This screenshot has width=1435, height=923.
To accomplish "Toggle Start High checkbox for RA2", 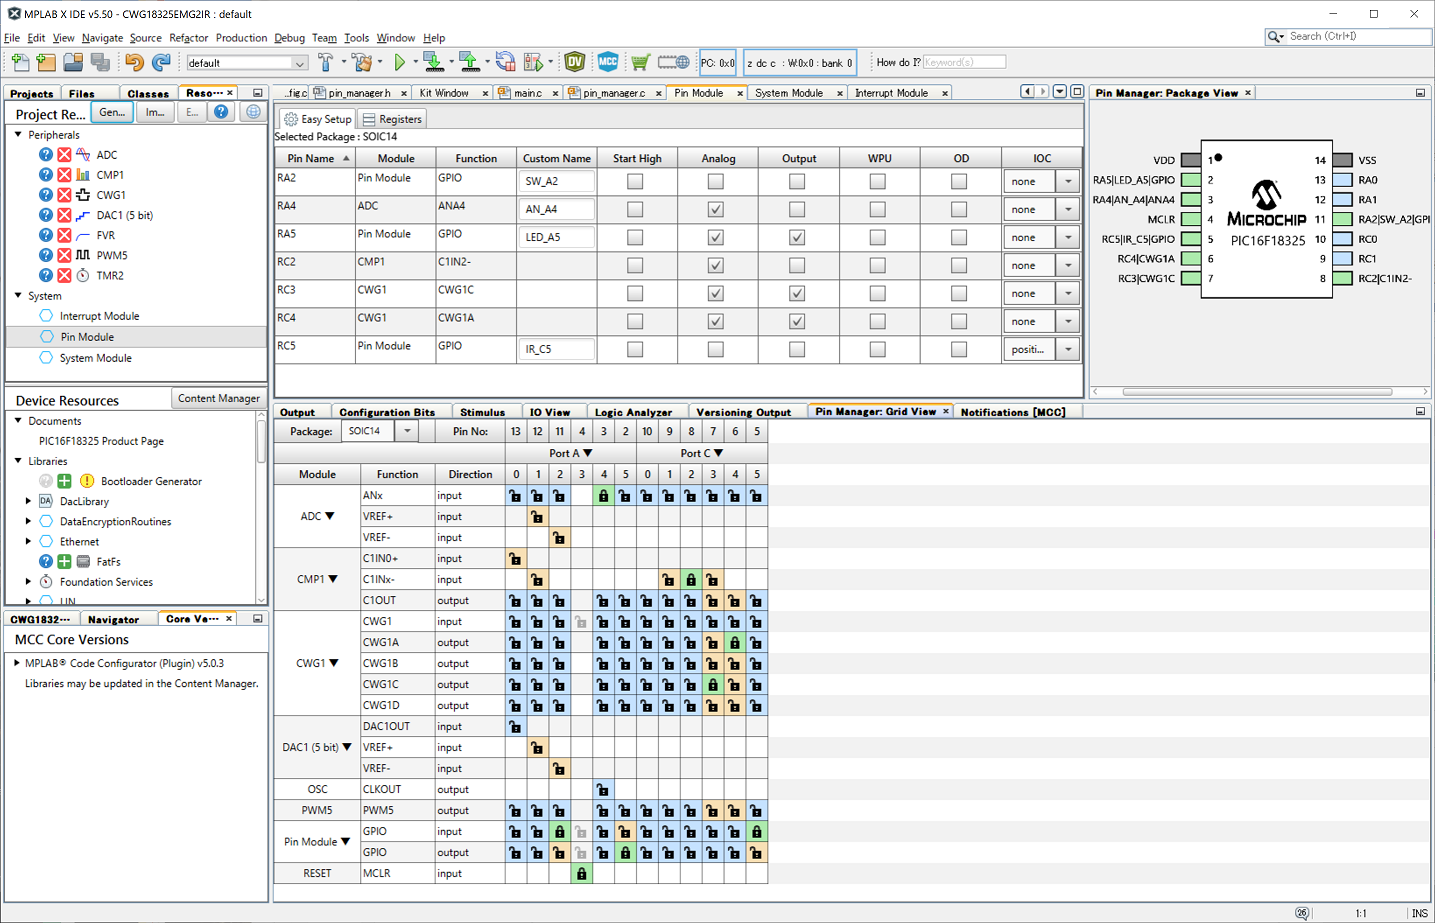I will pyautogui.click(x=635, y=181).
